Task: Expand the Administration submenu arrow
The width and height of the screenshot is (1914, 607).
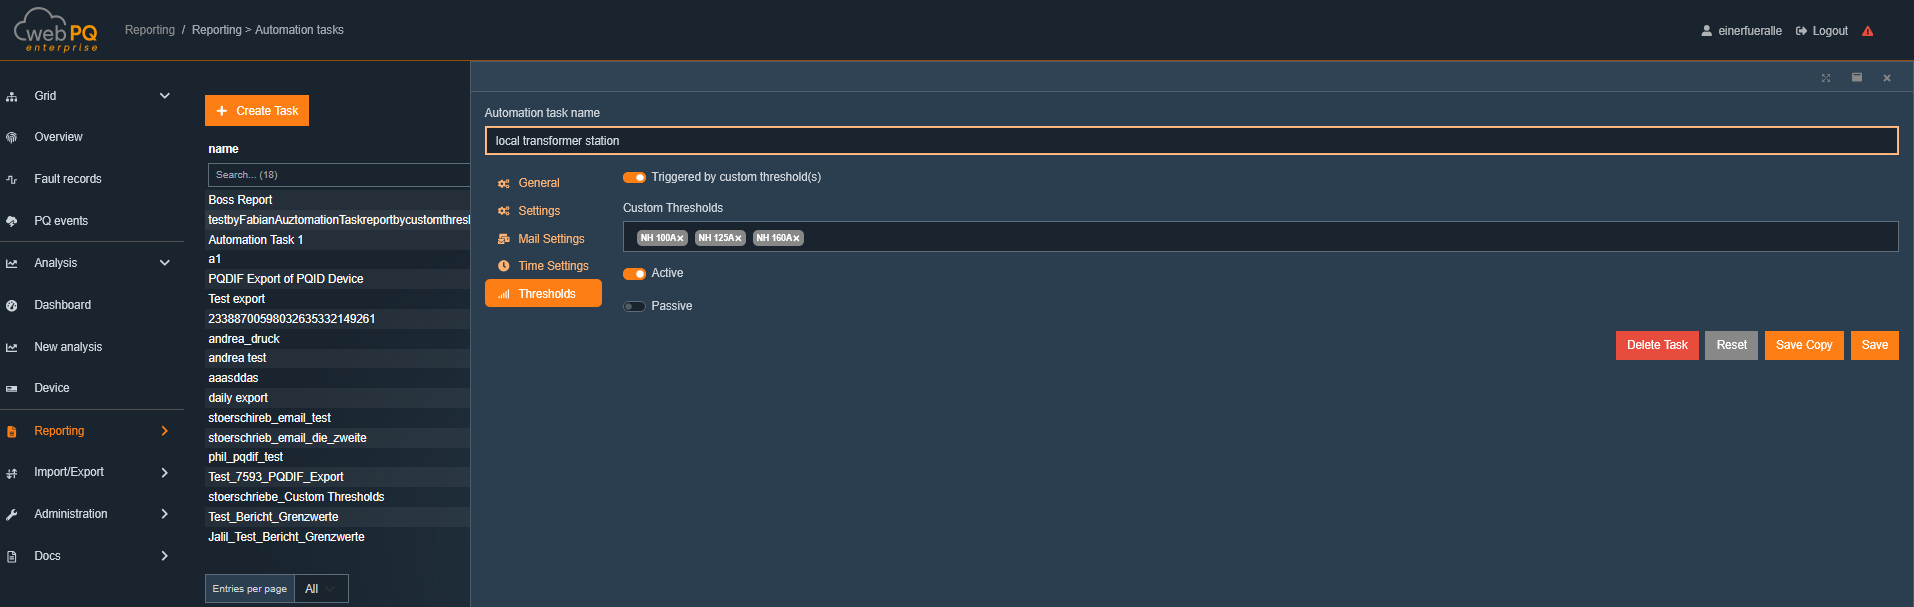Action: 165,514
